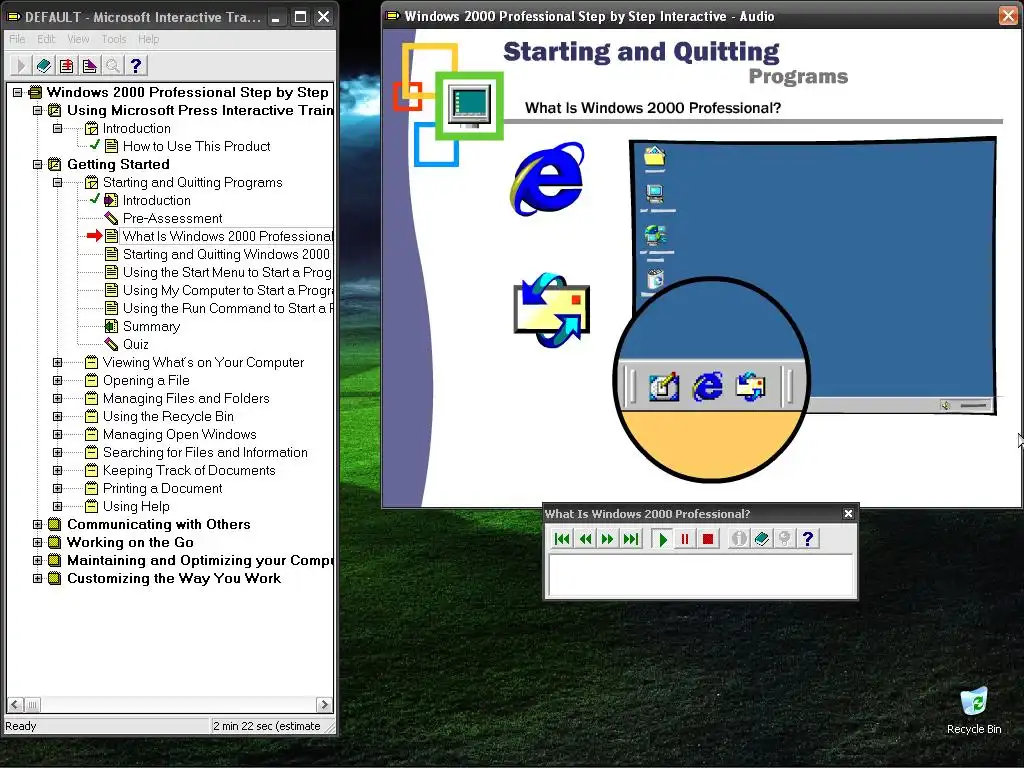Click the horizontal scrollbar left arrow
Image resolution: width=1024 pixels, height=768 pixels.
(x=16, y=705)
